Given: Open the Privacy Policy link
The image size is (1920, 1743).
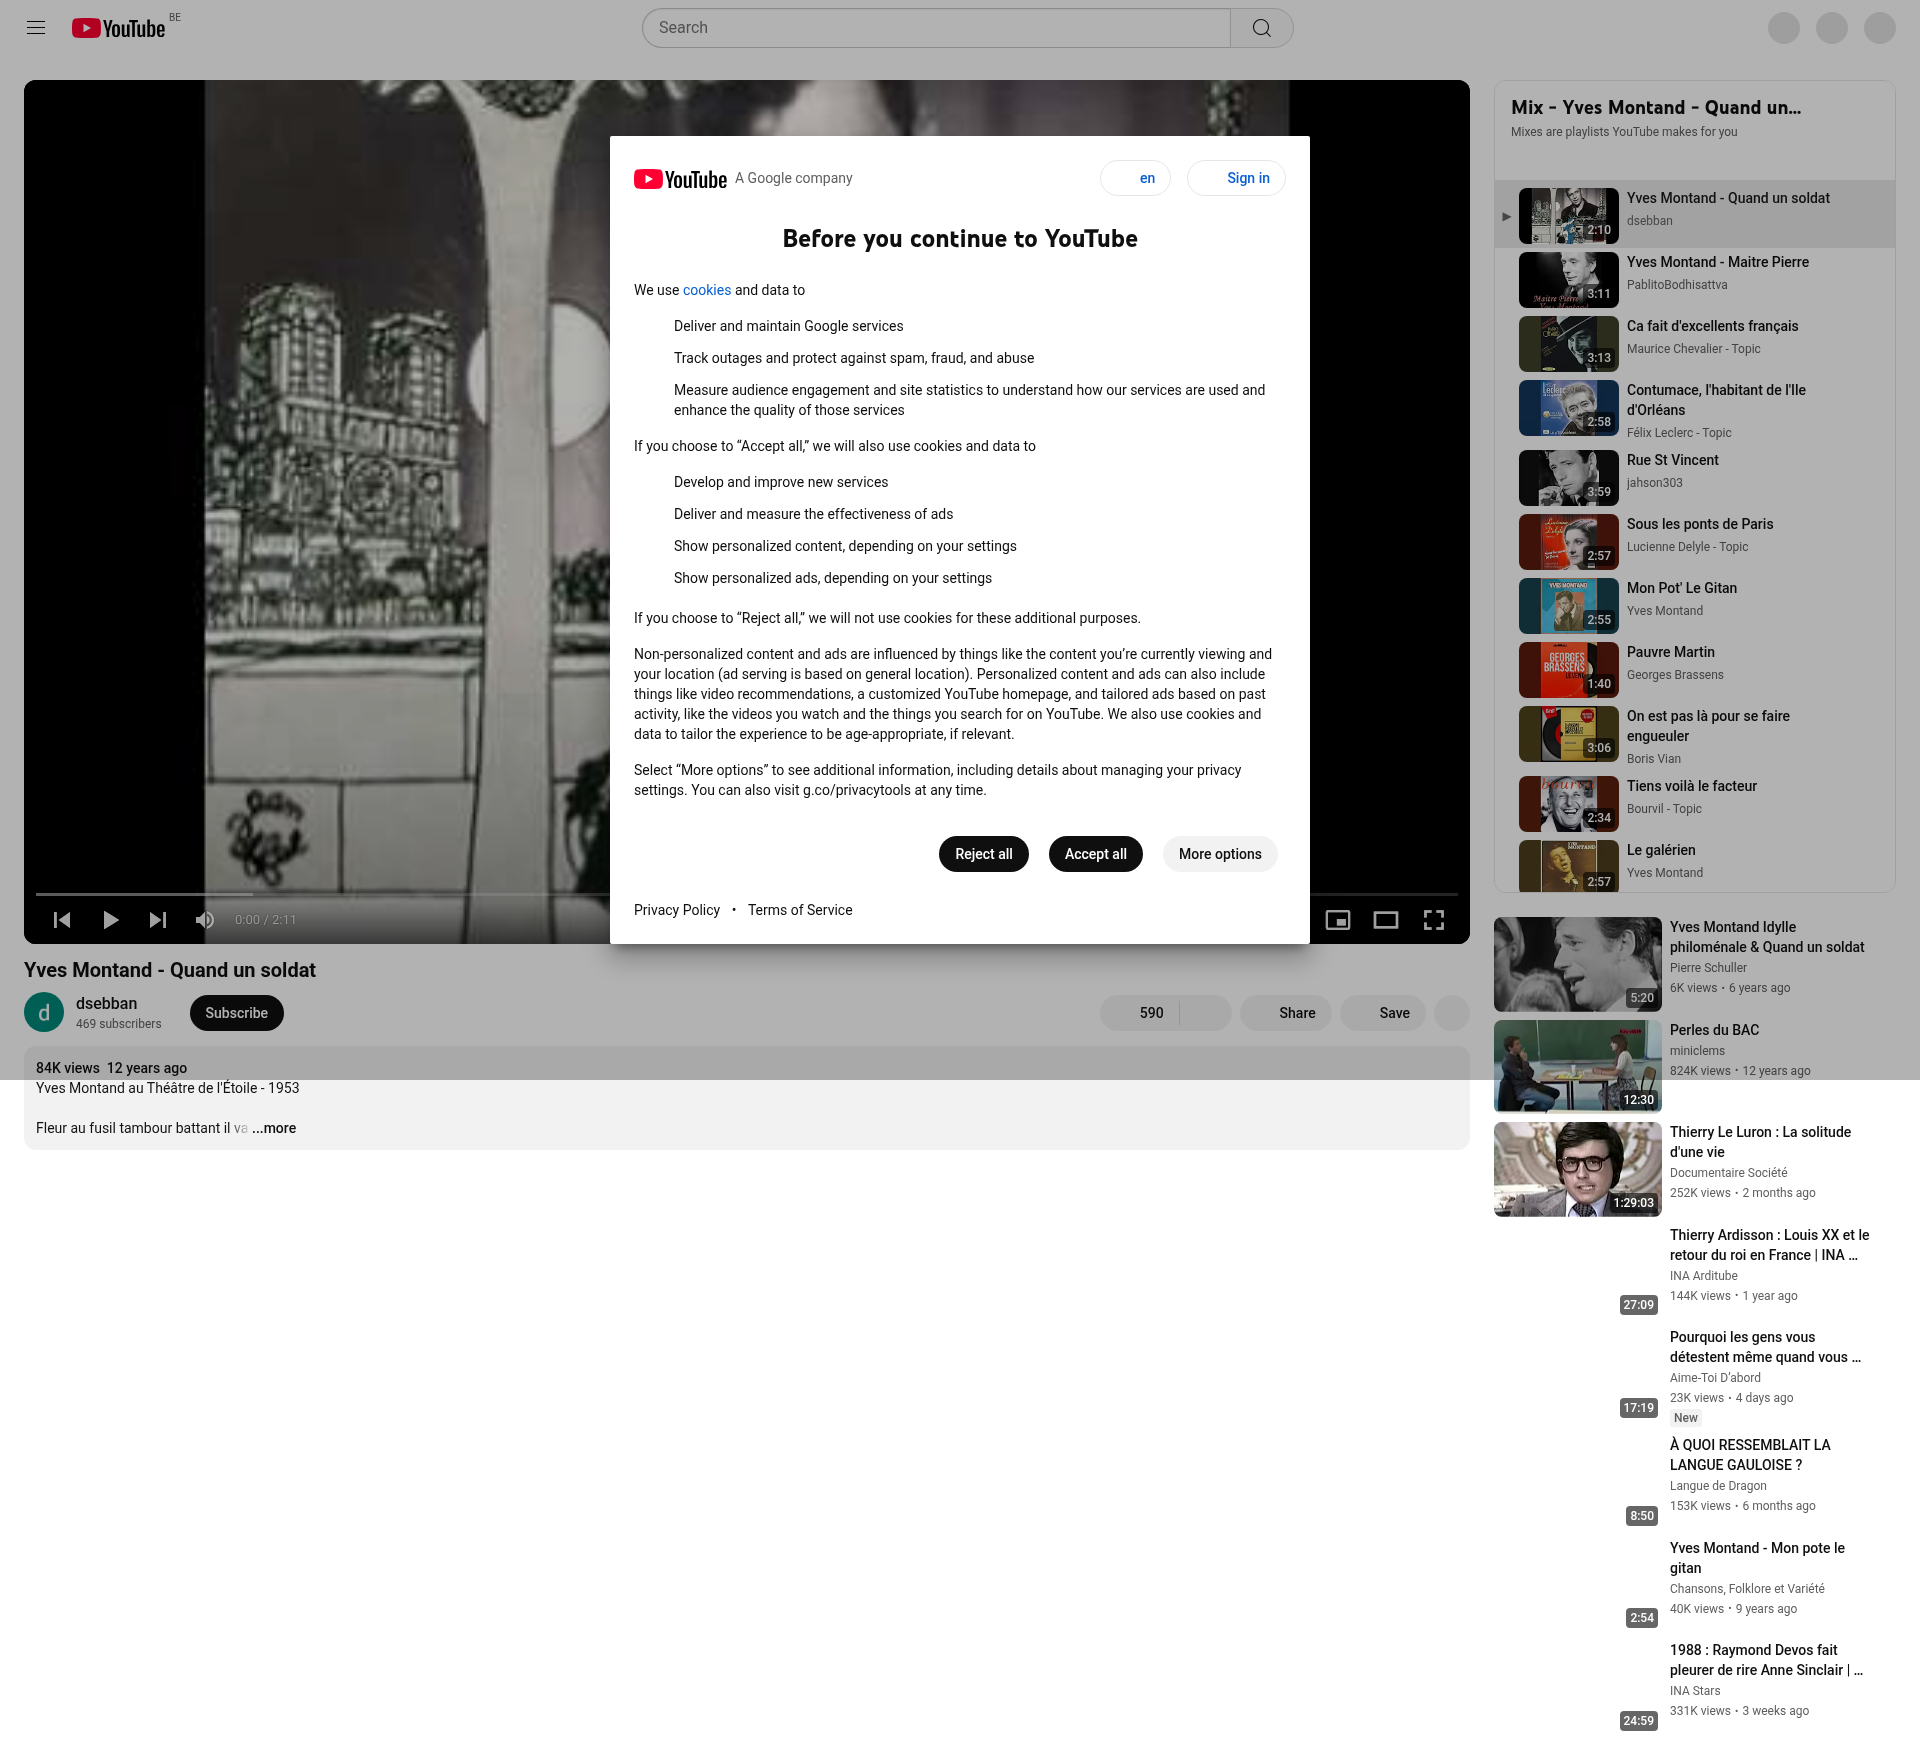Looking at the screenshot, I should point(677,910).
